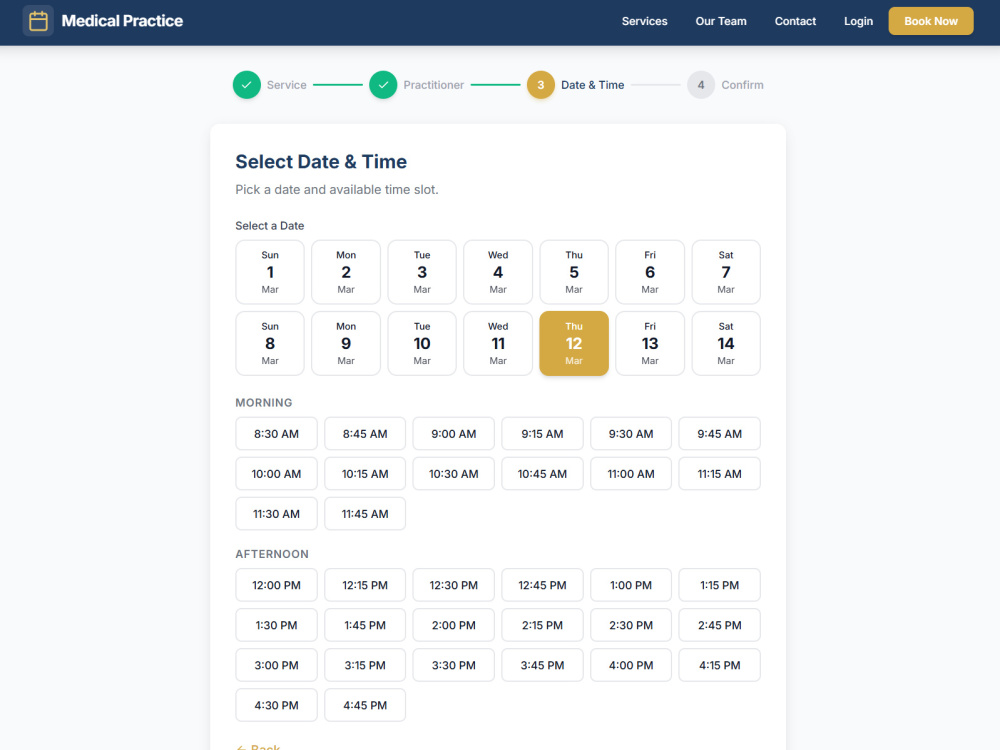This screenshot has height=750, width=1000.
Task: Select Fri 6 Mar date
Action: (x=650, y=272)
